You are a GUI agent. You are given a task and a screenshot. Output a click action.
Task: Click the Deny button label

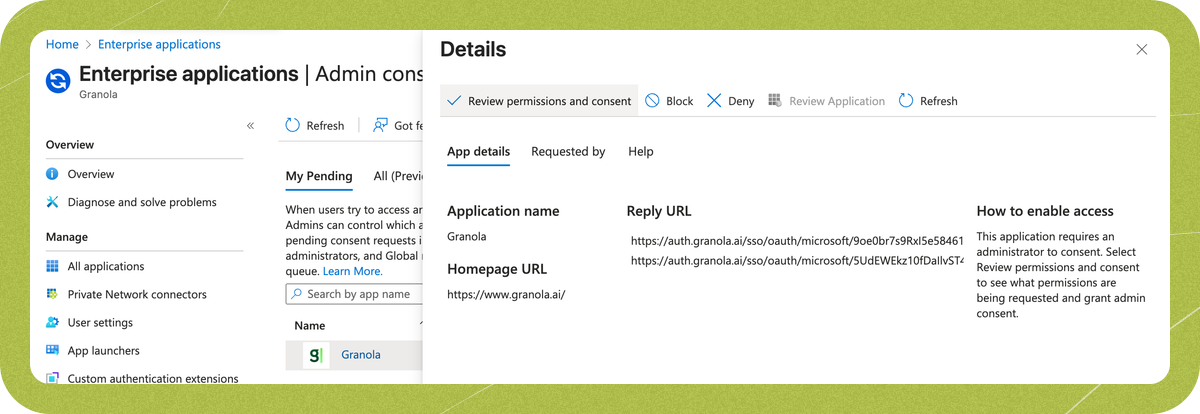(741, 101)
